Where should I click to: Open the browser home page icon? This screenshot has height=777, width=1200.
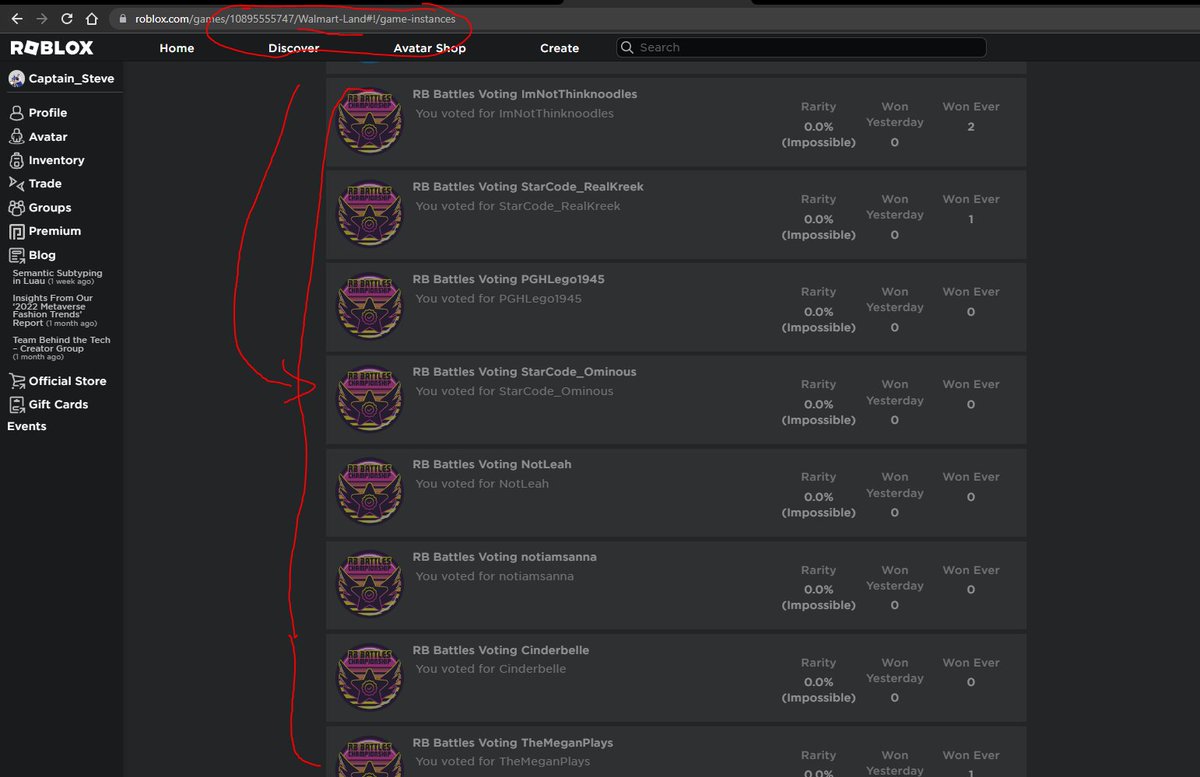[x=92, y=19]
